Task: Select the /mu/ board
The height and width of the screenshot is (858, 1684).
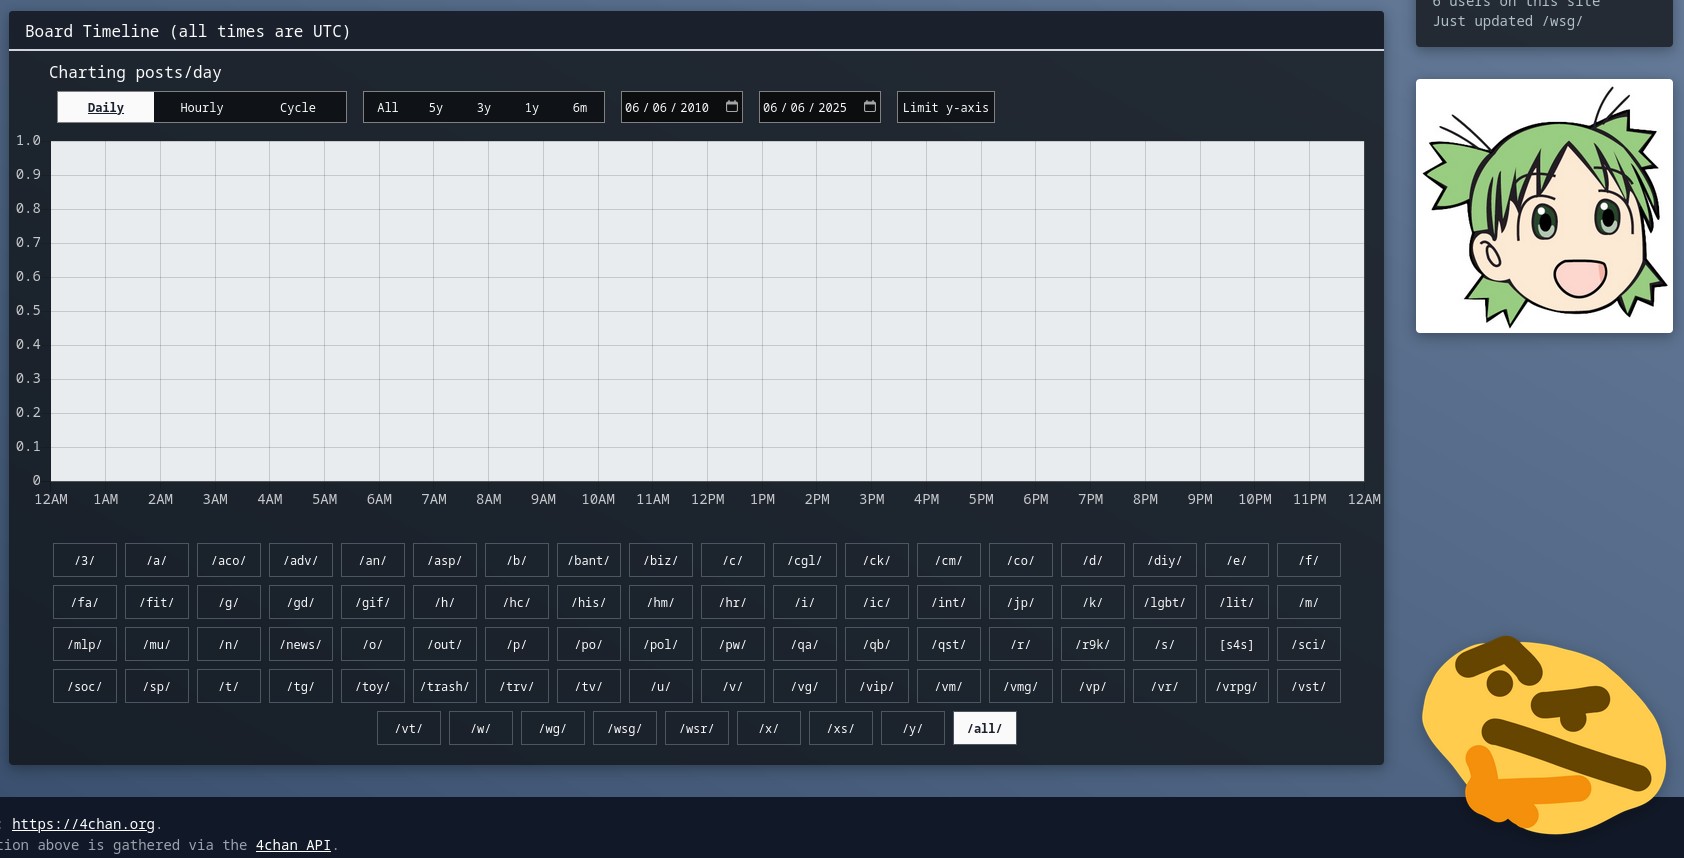Action: coord(157,644)
